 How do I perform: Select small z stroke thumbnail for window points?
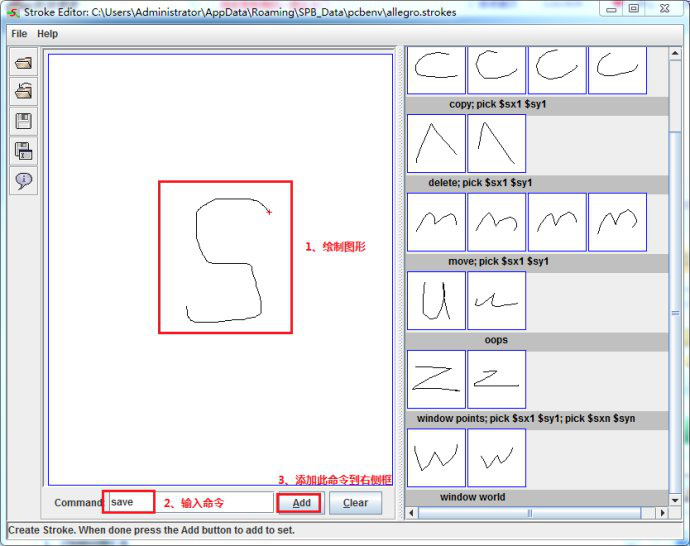click(x=496, y=379)
